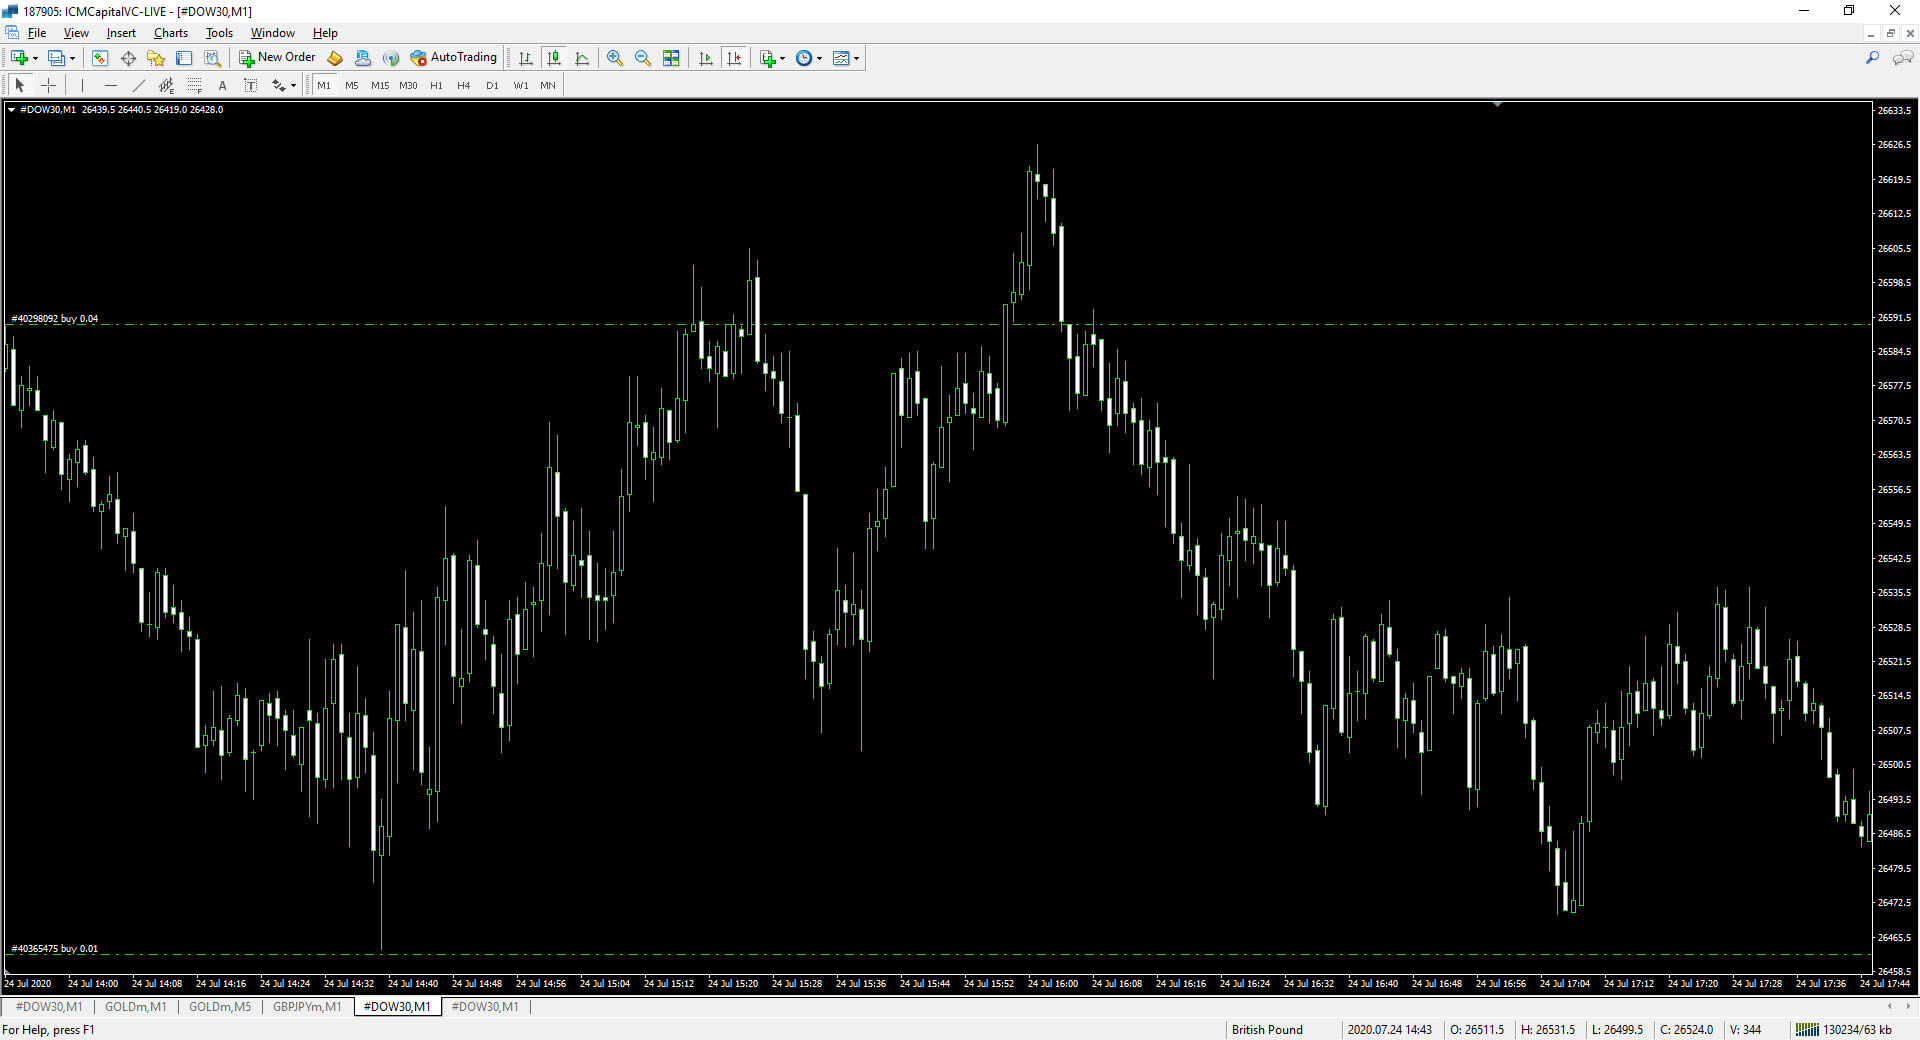Select the Crosshair cursor tool

[x=48, y=85]
